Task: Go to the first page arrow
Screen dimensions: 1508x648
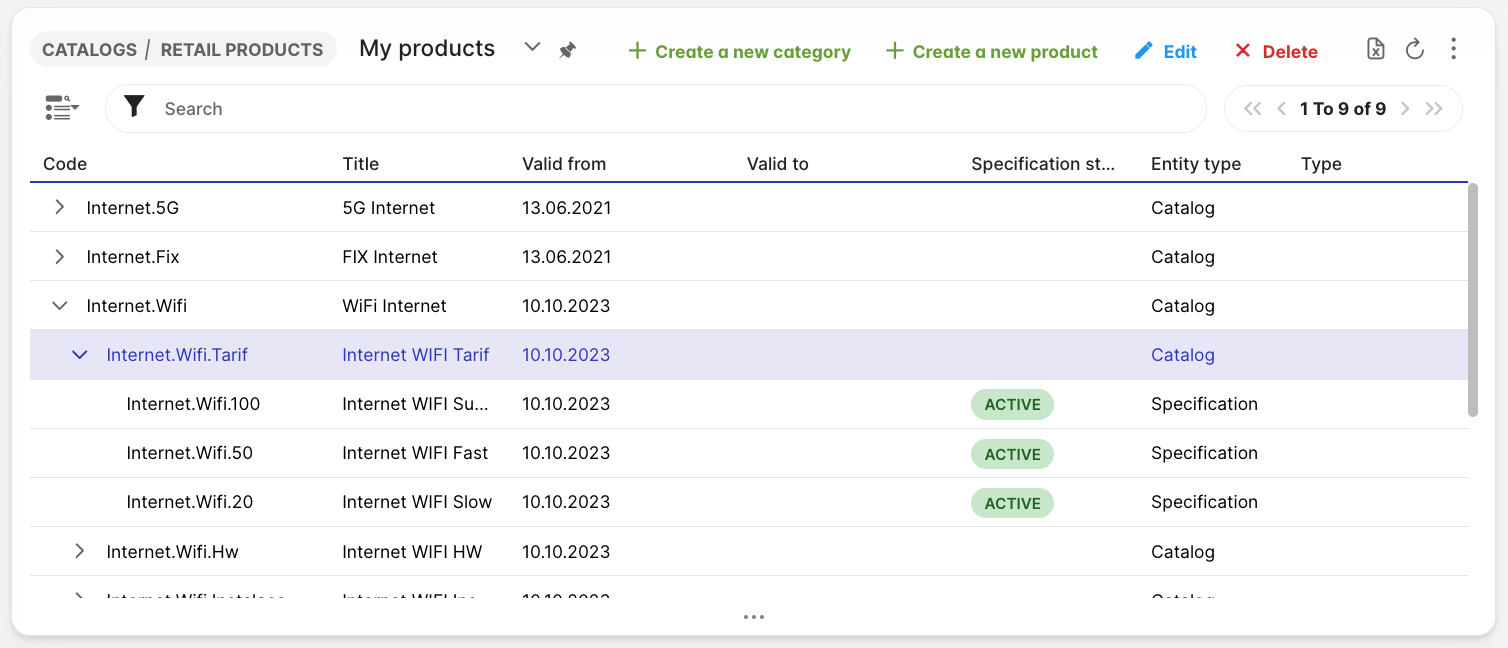Action: (1252, 109)
